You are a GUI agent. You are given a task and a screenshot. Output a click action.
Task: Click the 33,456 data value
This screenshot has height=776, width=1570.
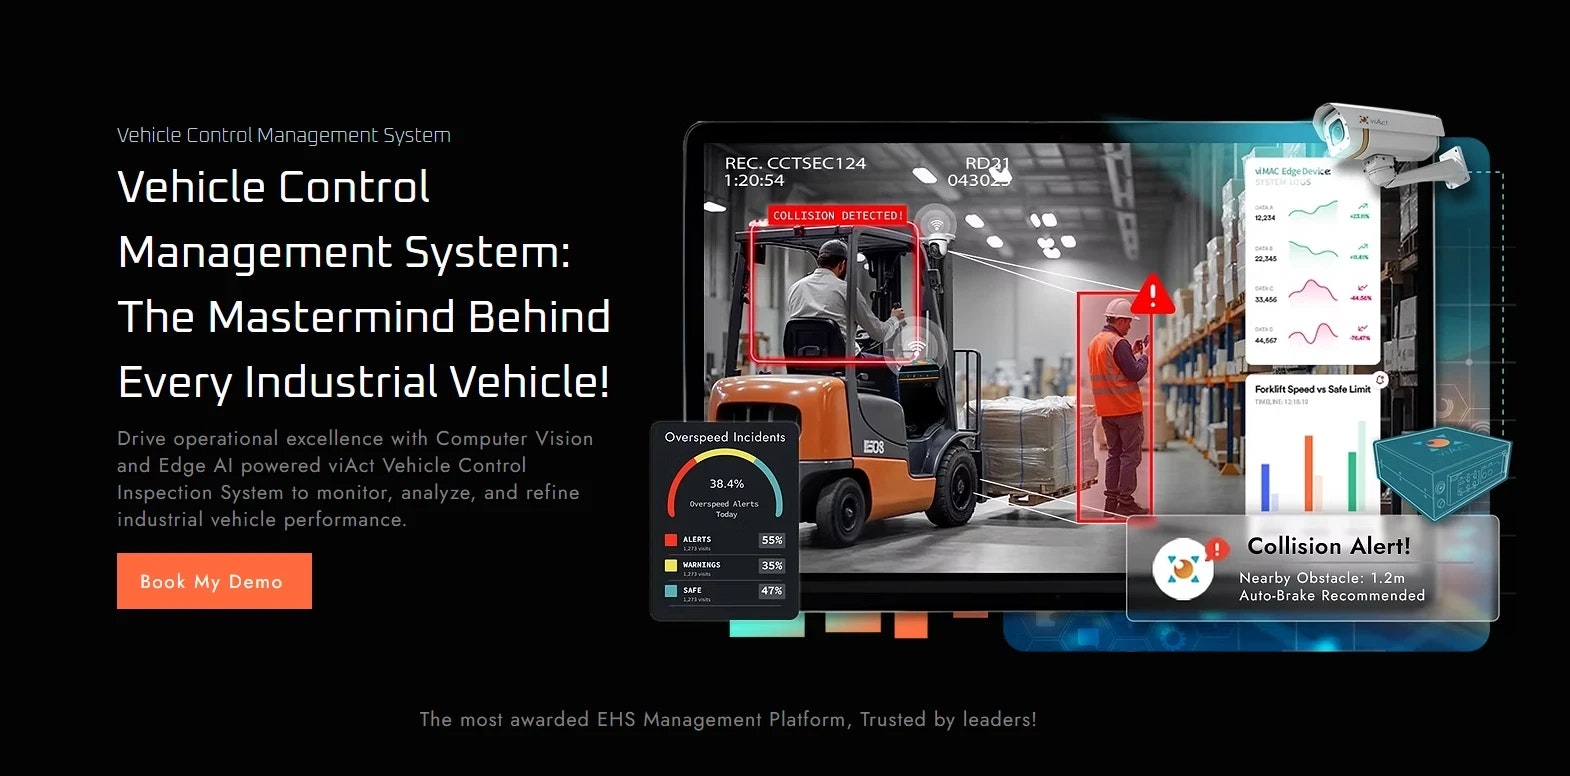click(1265, 299)
